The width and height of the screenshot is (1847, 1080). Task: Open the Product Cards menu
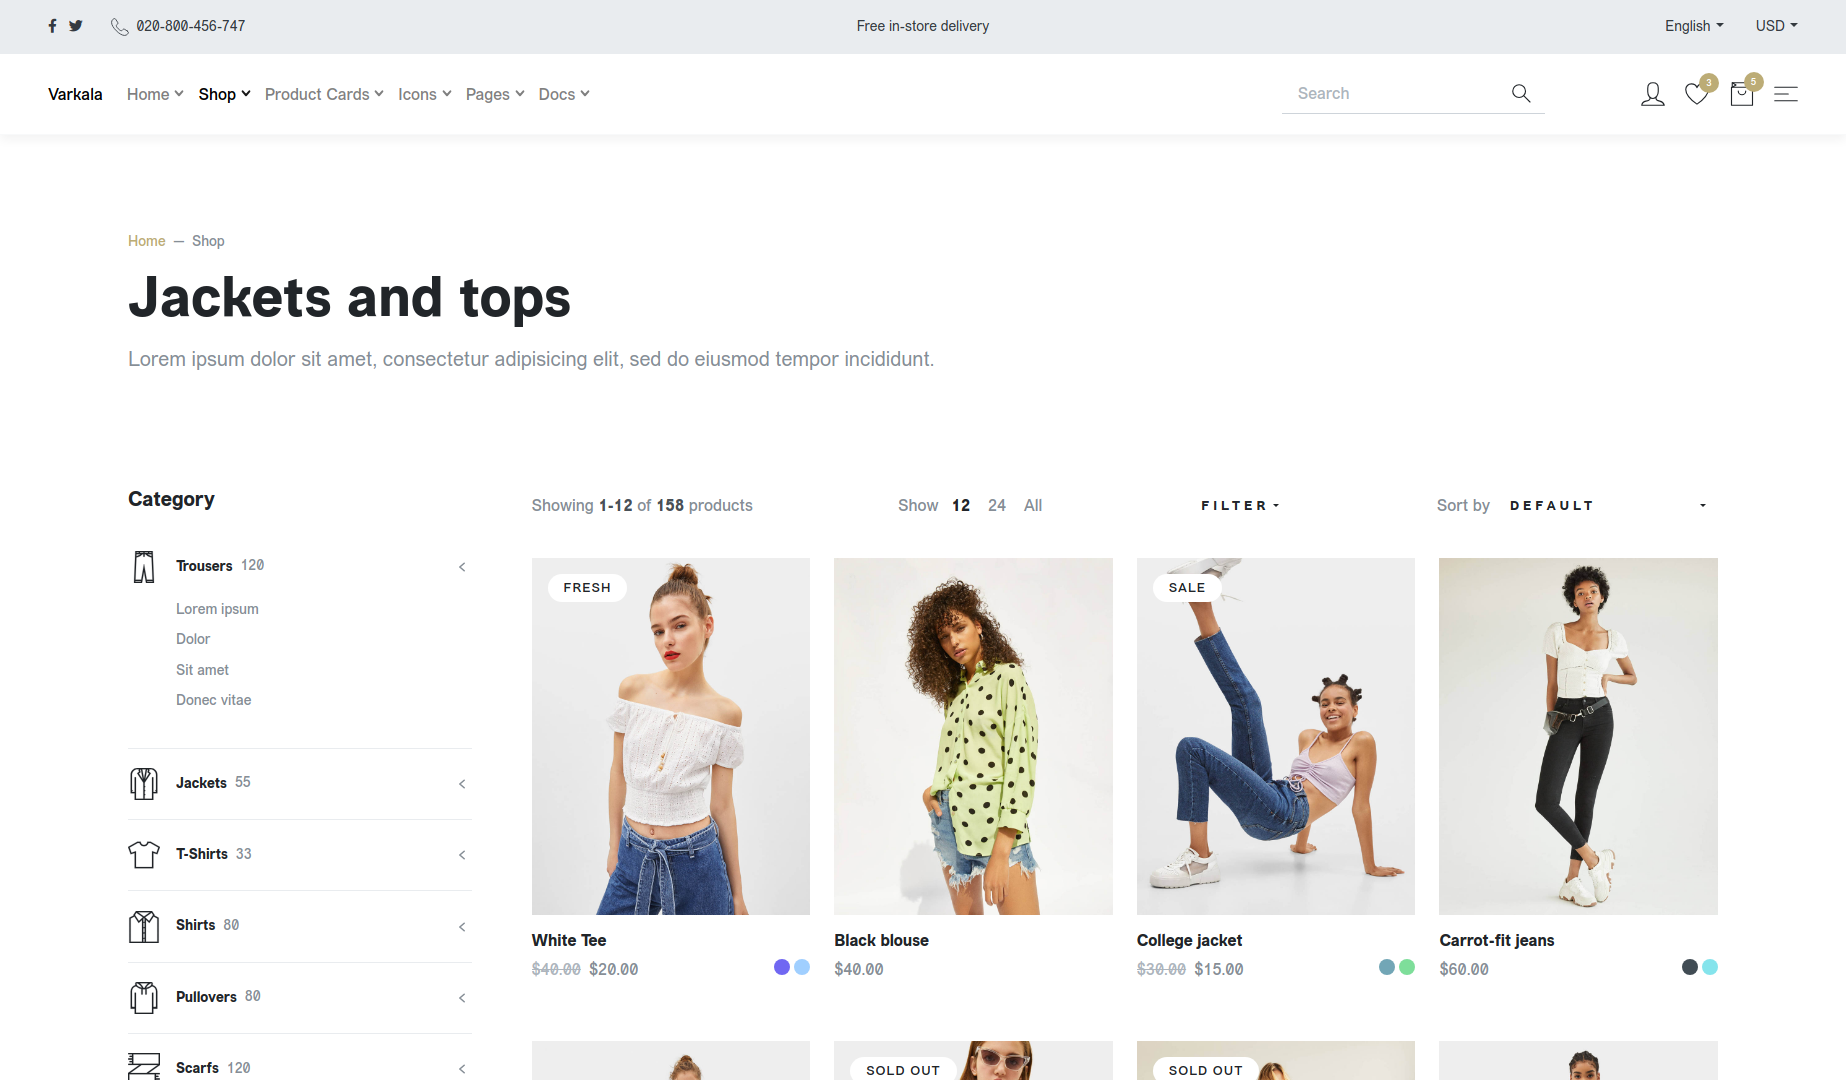(324, 94)
